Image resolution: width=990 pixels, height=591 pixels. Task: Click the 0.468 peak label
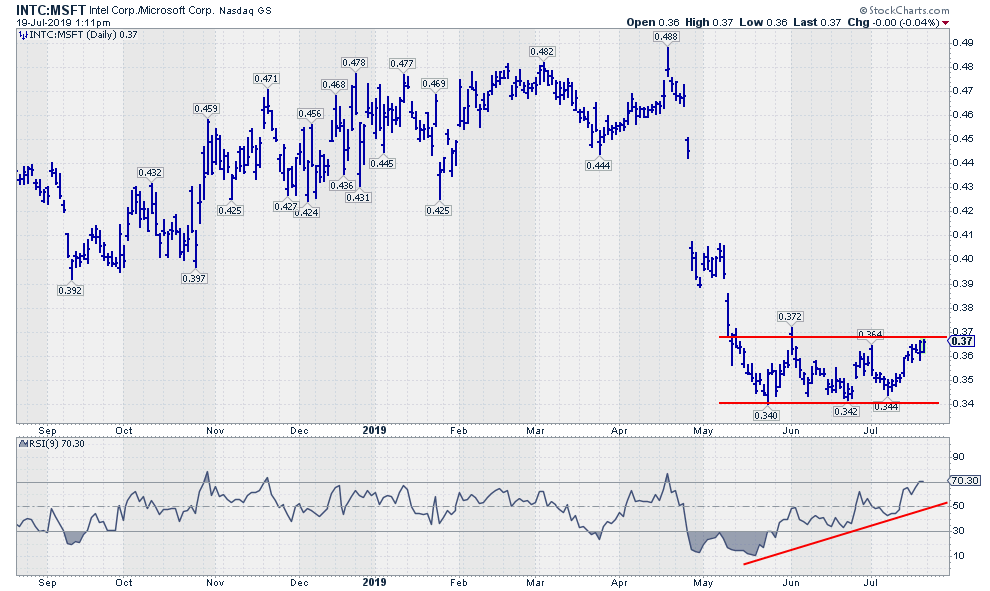point(334,85)
